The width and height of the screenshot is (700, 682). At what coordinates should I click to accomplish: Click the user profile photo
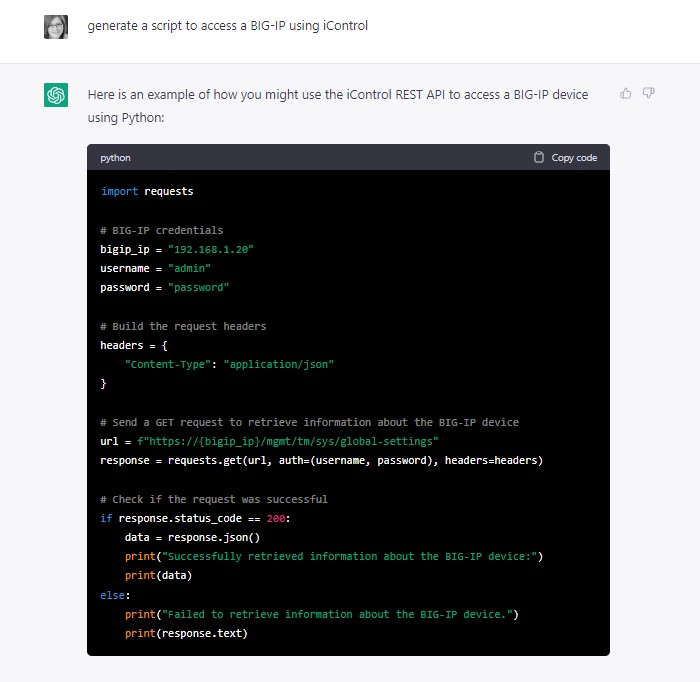pyautogui.click(x=56, y=27)
